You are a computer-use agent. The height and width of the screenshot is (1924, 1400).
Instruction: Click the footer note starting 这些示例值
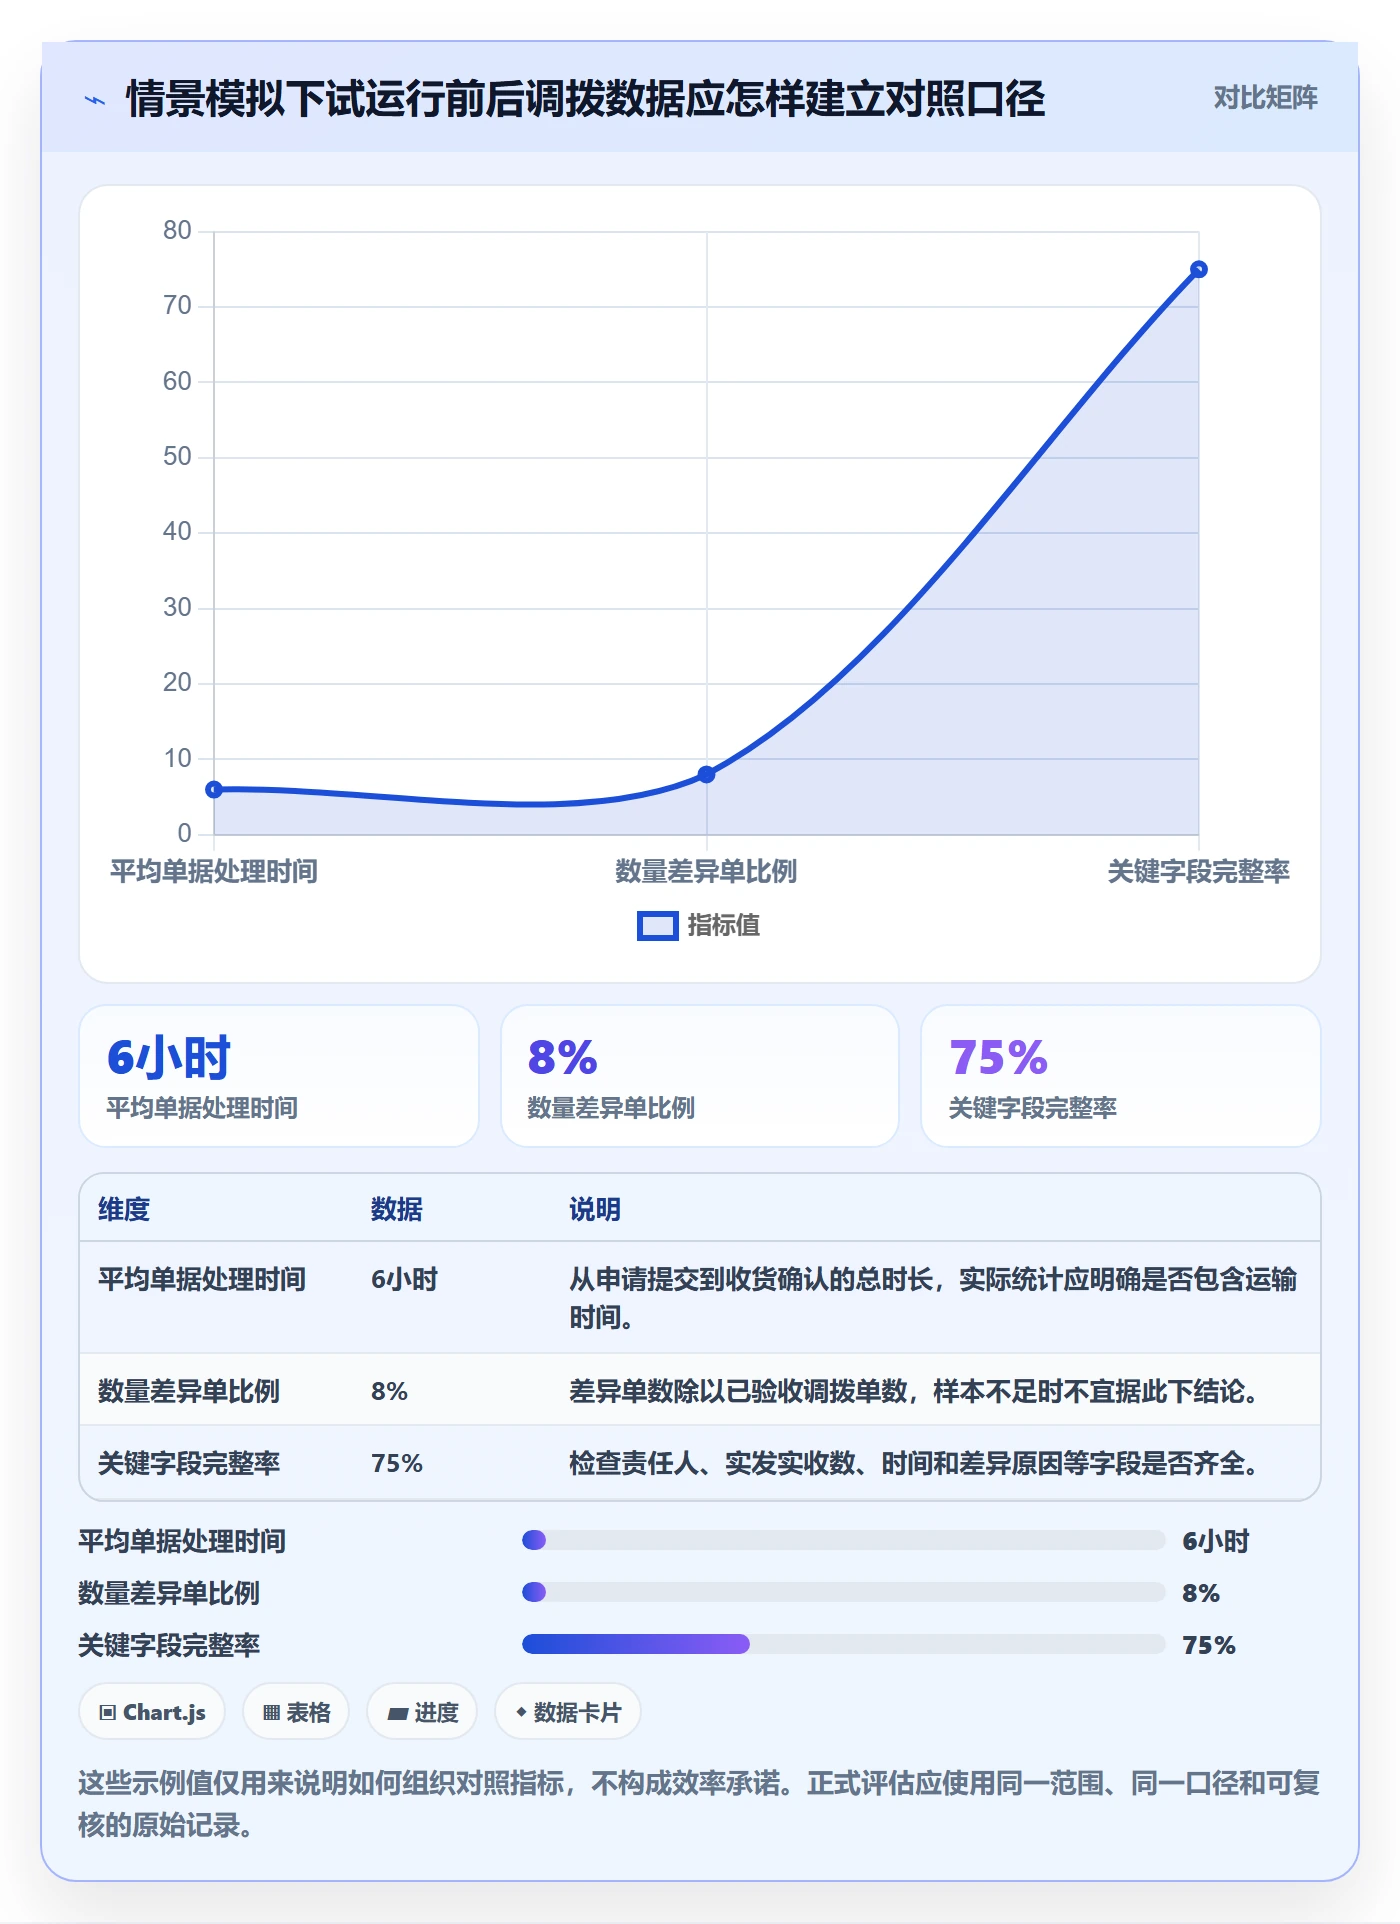pos(699,1804)
